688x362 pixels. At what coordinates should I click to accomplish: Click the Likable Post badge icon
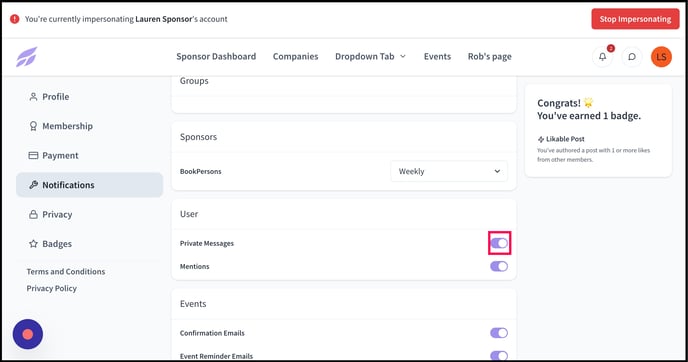point(541,140)
